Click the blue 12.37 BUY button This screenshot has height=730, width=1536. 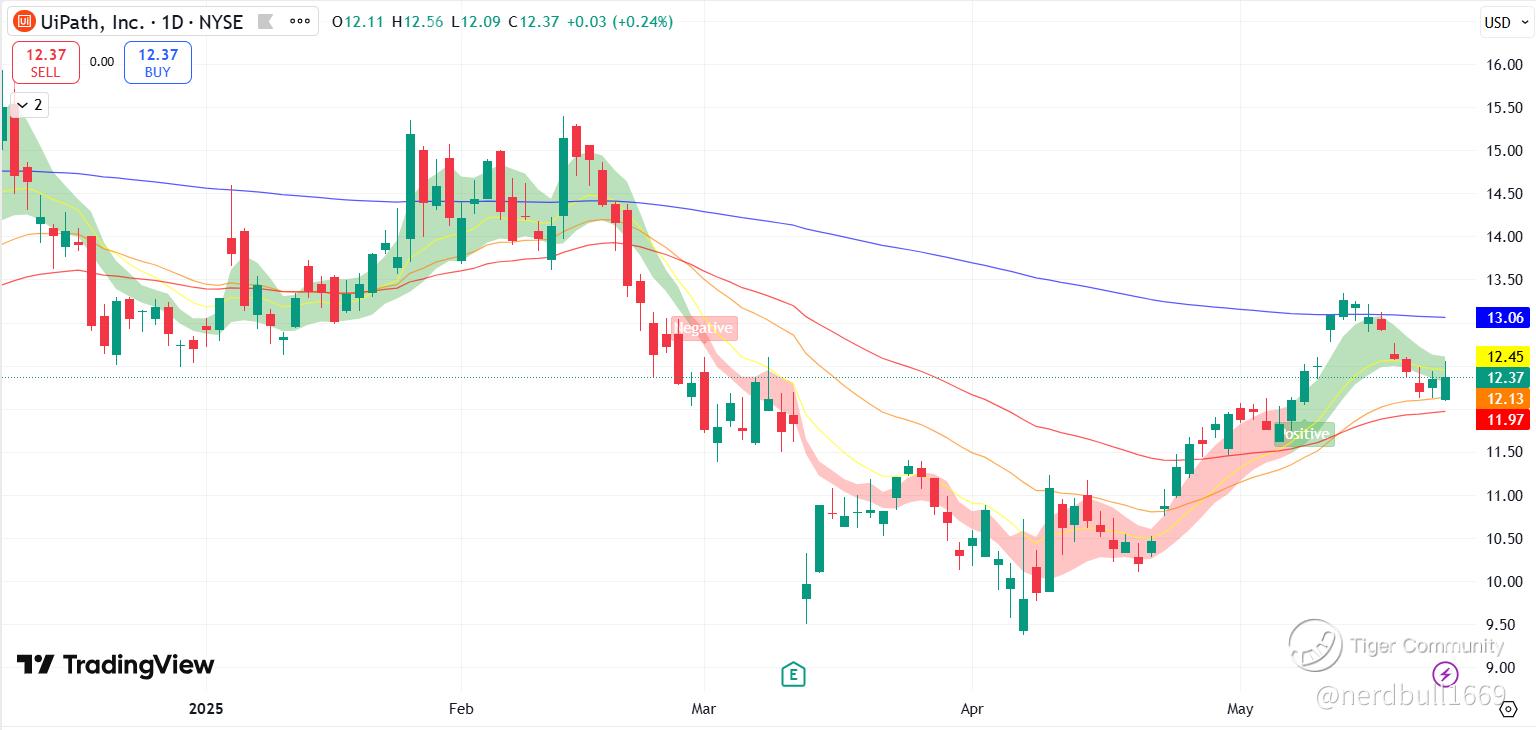(x=158, y=62)
